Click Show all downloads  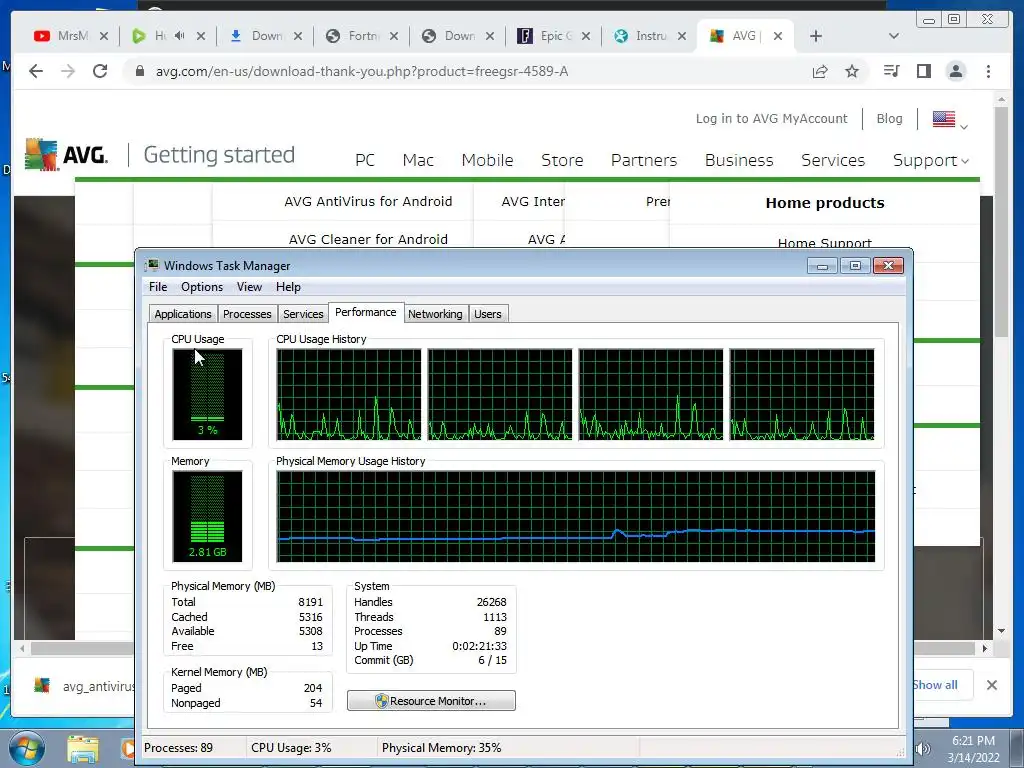point(935,685)
